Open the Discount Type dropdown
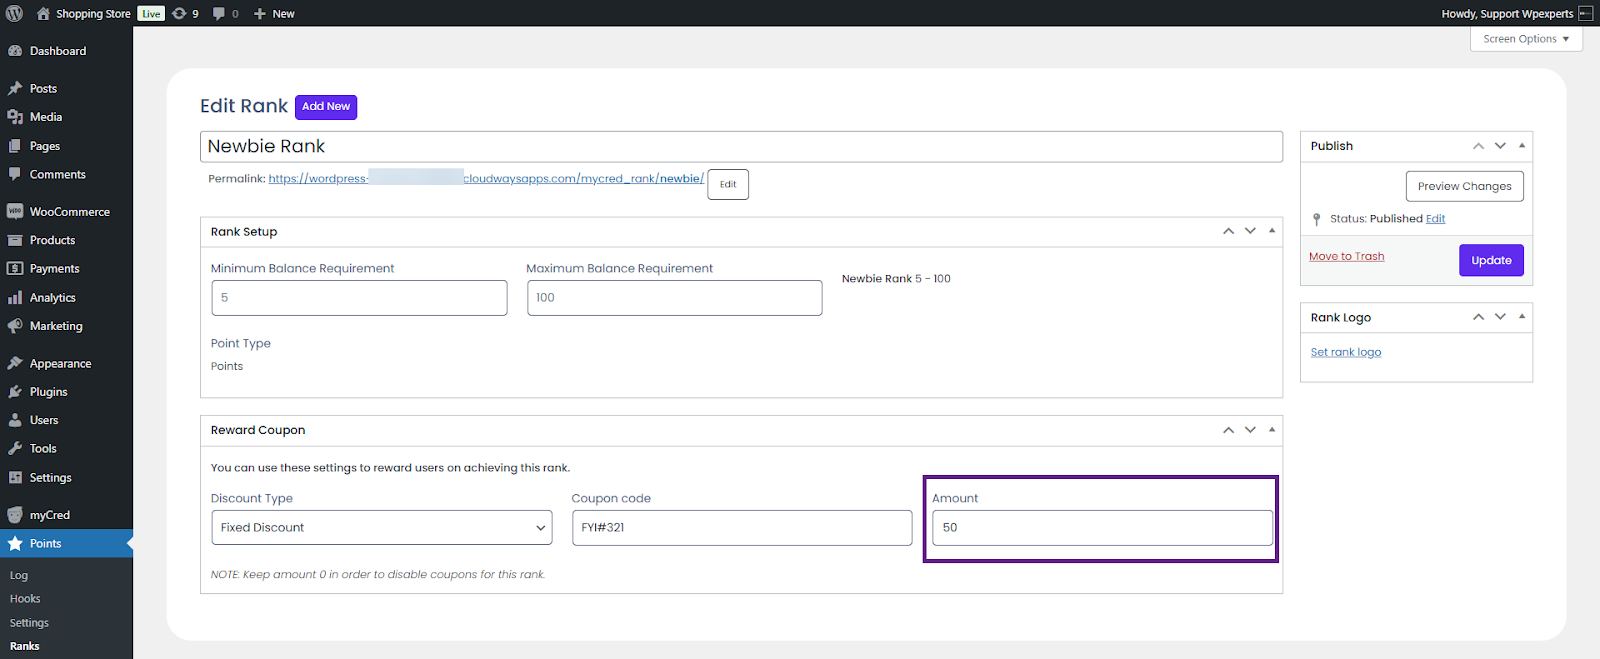1600x659 pixels. pos(381,528)
